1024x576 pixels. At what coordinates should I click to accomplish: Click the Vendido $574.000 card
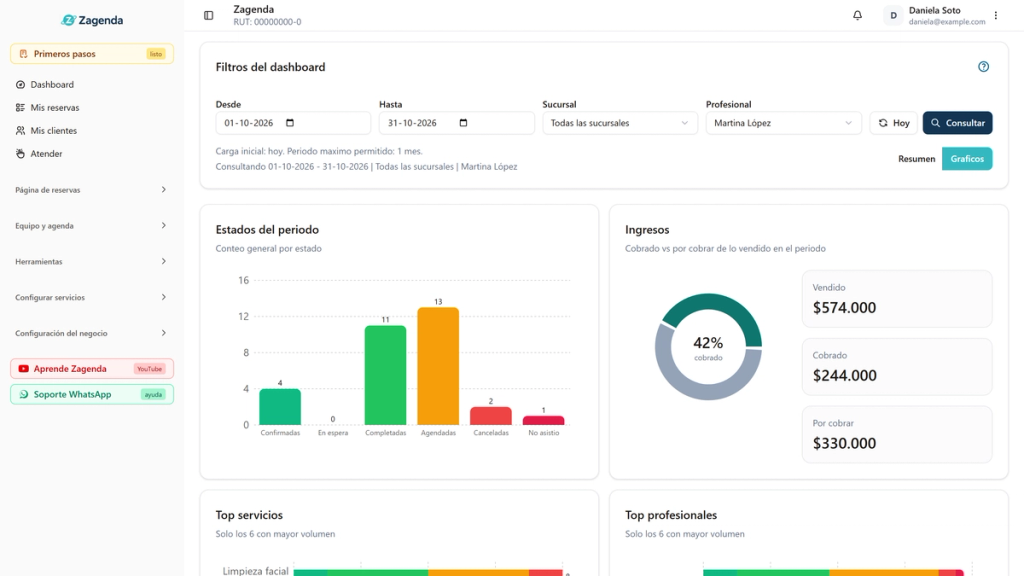pos(897,299)
